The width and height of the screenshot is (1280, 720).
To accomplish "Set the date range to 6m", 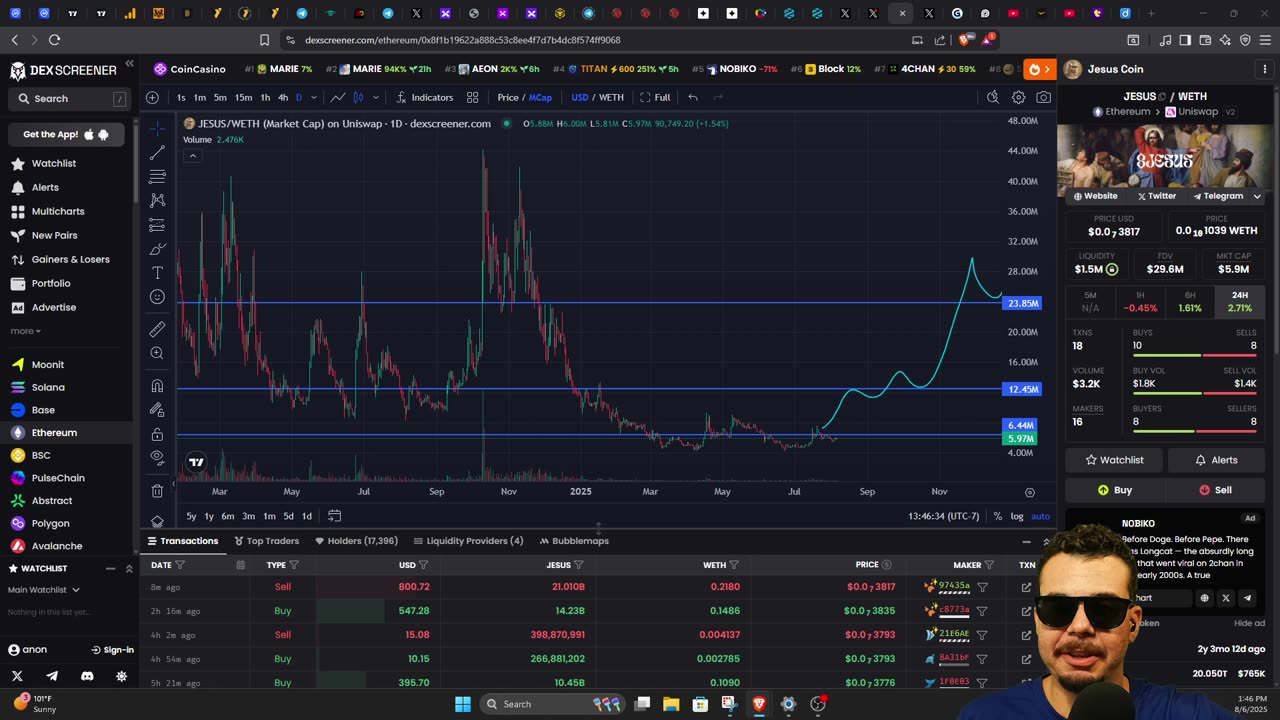I will [x=228, y=516].
